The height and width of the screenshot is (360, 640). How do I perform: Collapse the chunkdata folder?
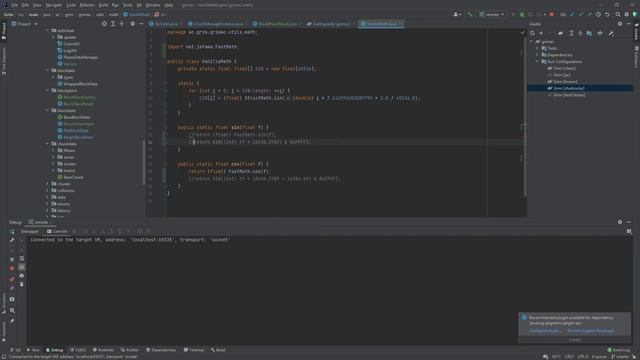47,144
